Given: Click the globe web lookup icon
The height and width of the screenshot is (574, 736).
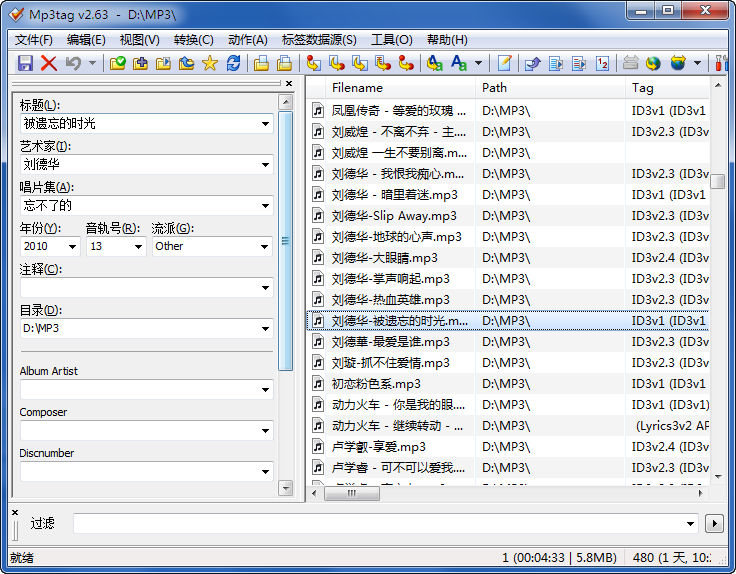Looking at the screenshot, I should [653, 62].
